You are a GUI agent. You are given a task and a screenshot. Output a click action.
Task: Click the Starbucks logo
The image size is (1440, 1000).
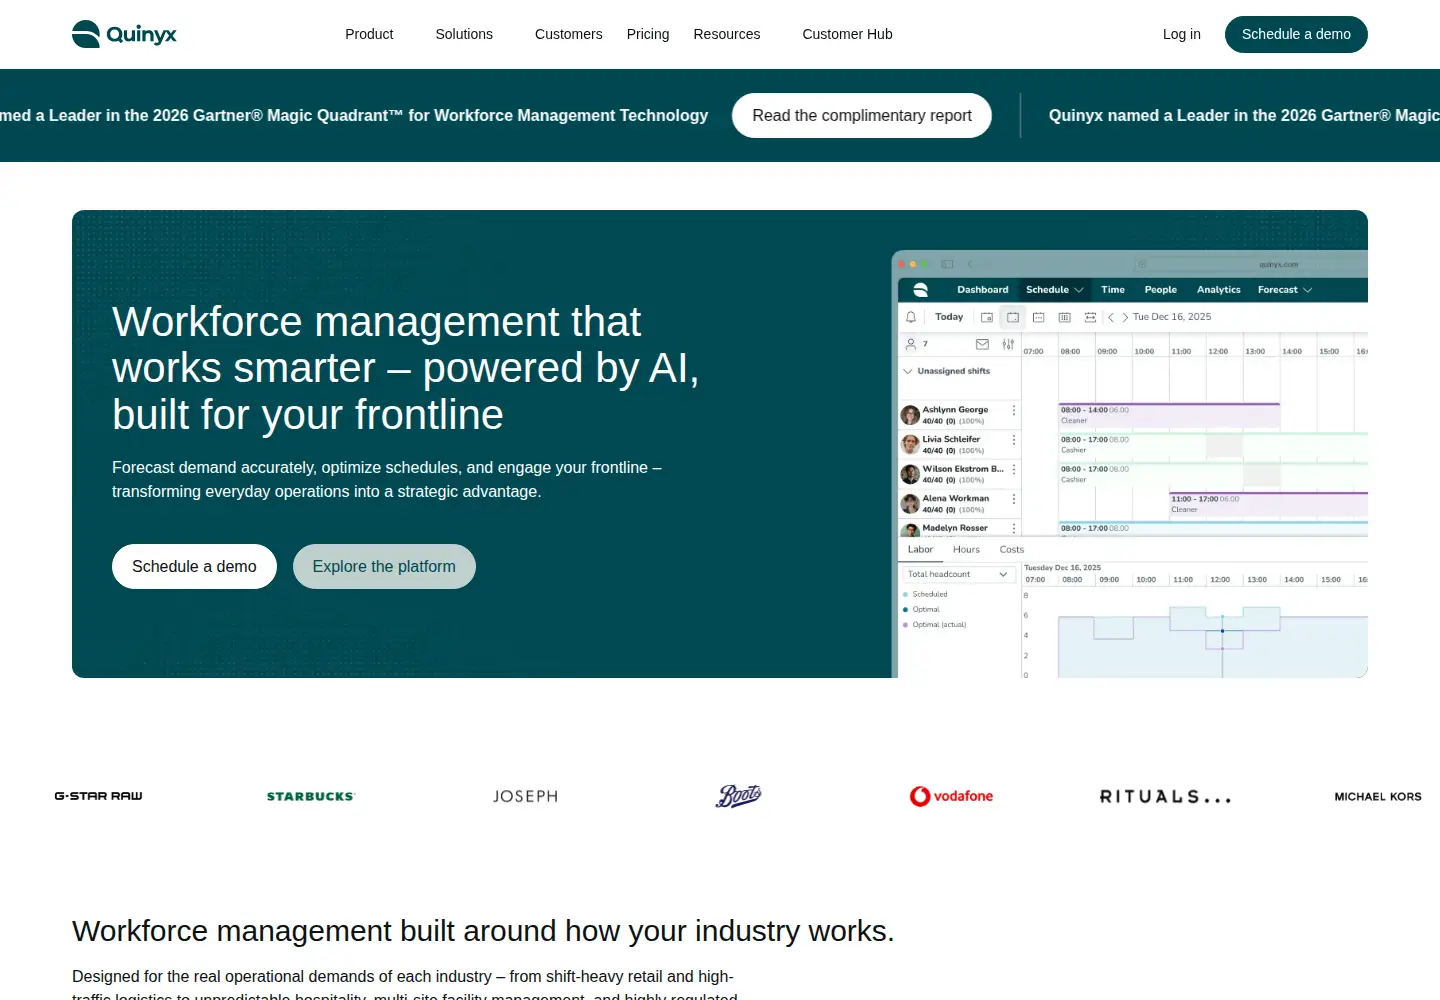(x=311, y=796)
